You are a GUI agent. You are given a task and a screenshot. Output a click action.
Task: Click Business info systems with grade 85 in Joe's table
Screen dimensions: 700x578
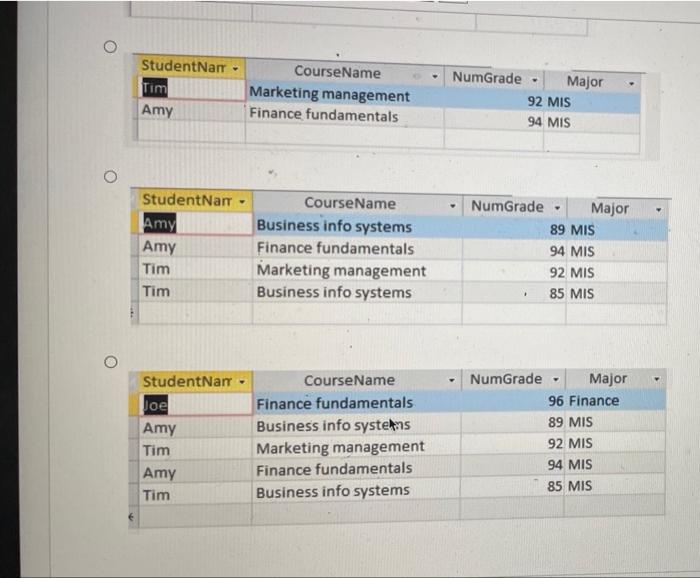click(x=356, y=491)
